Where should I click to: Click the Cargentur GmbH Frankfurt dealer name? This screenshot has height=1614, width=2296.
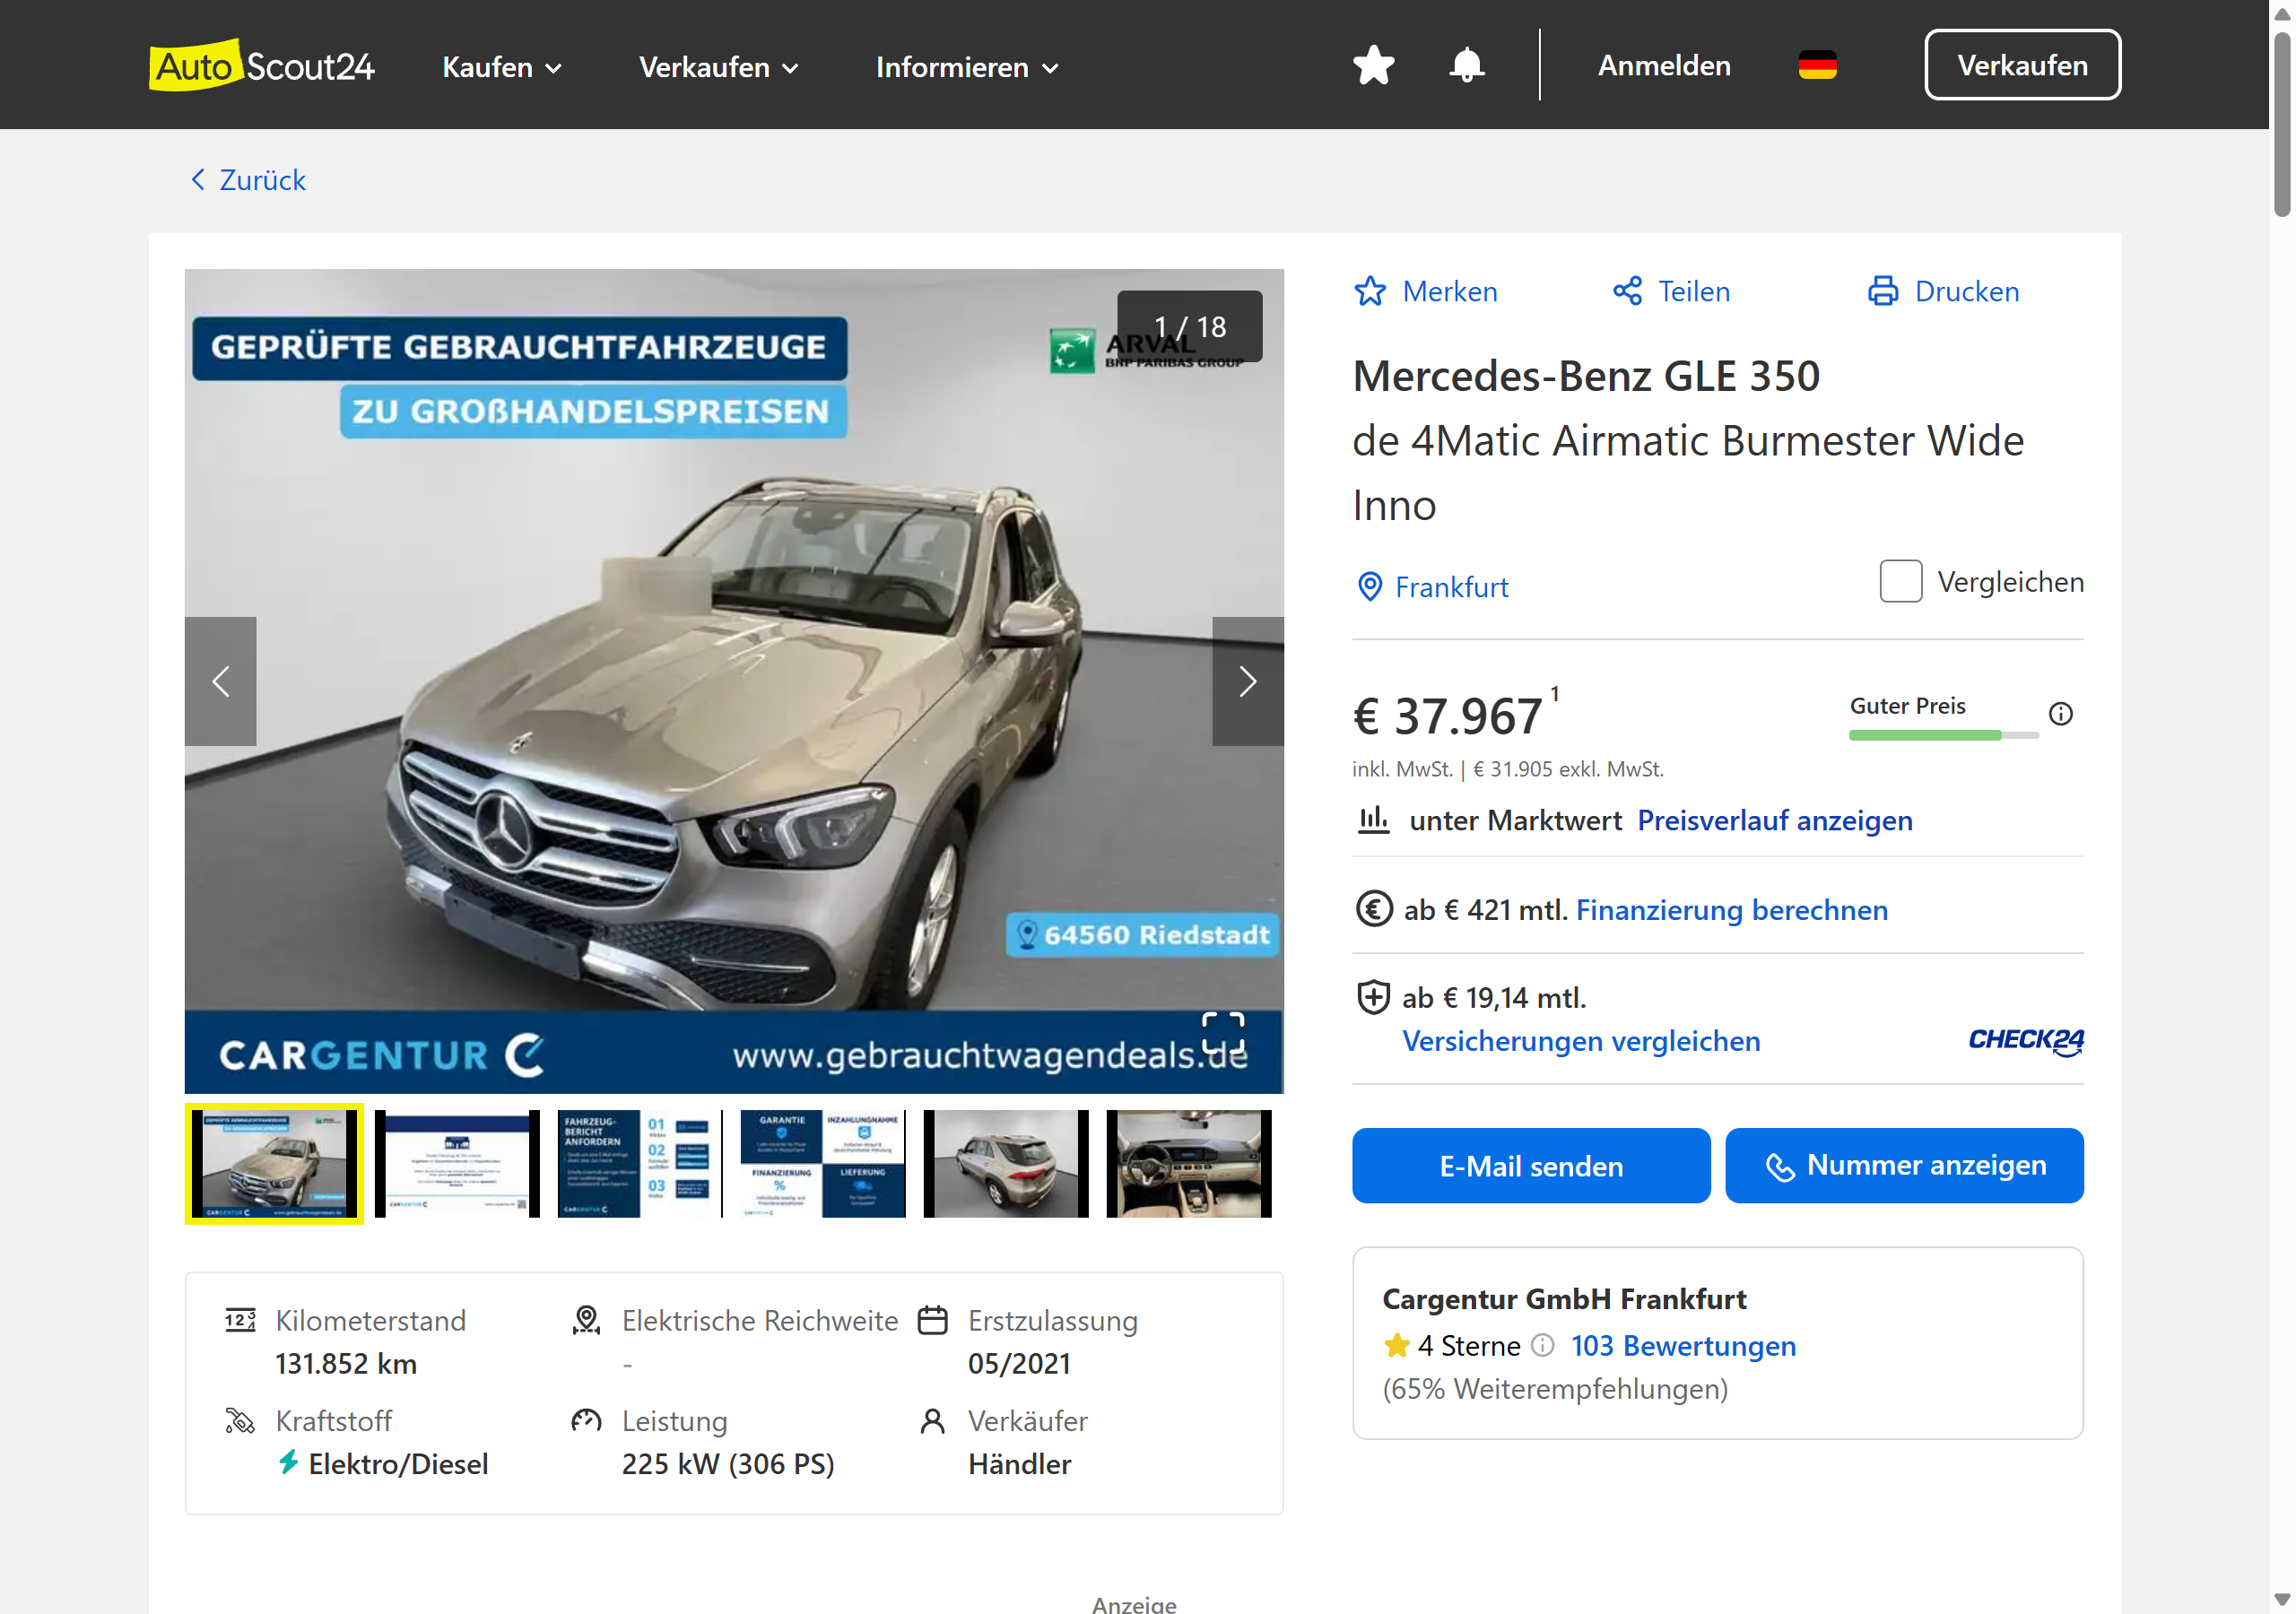coord(1564,1299)
